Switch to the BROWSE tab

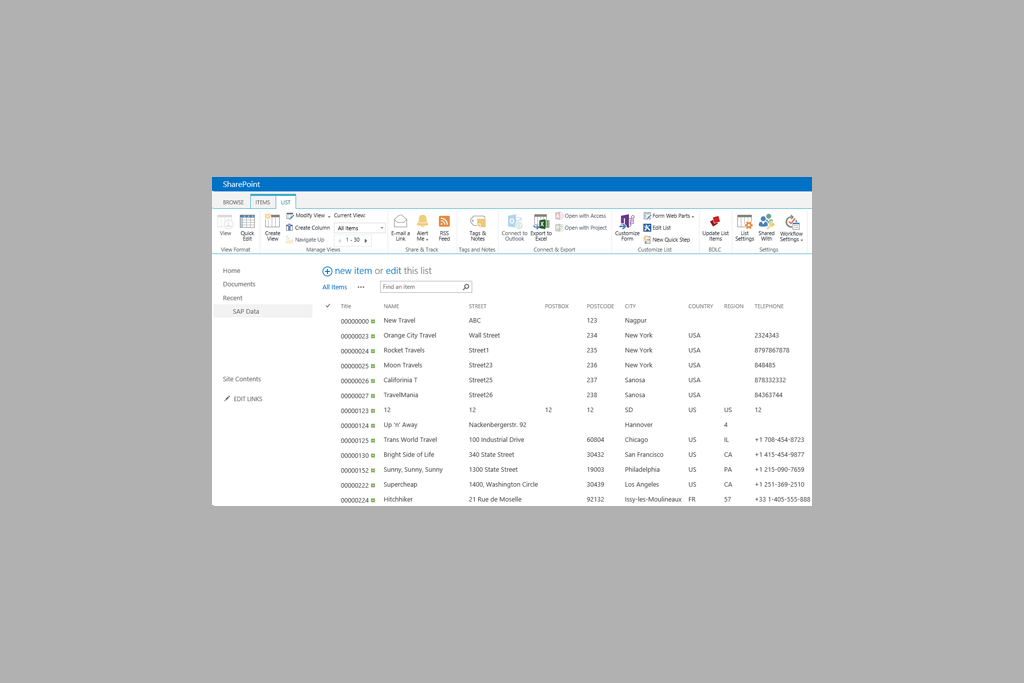(233, 202)
